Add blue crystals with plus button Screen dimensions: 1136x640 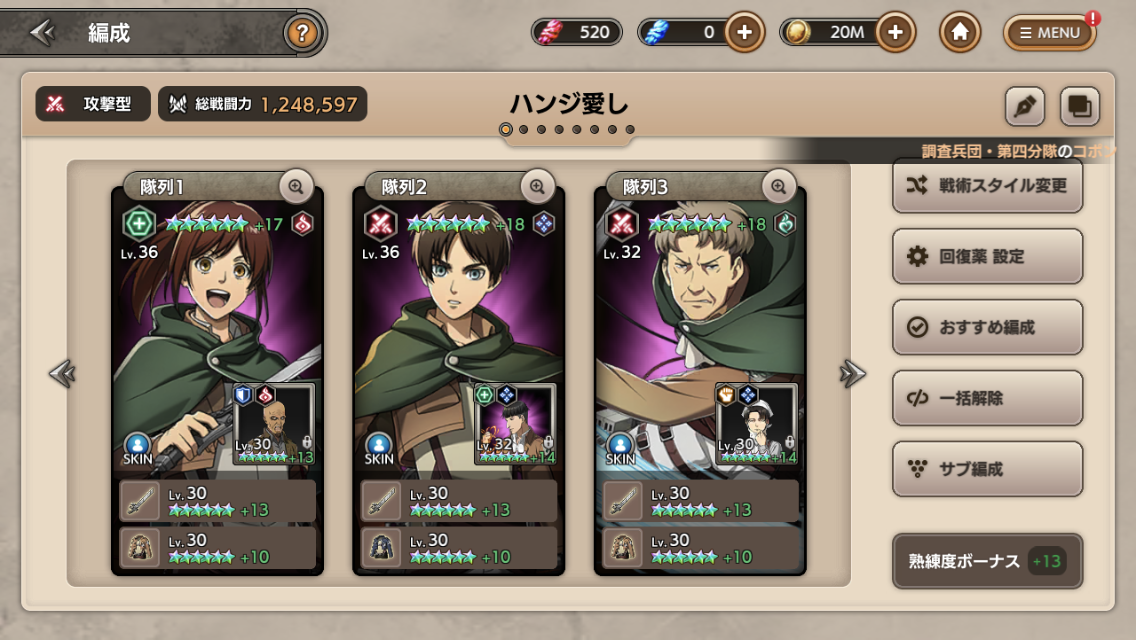tap(744, 32)
